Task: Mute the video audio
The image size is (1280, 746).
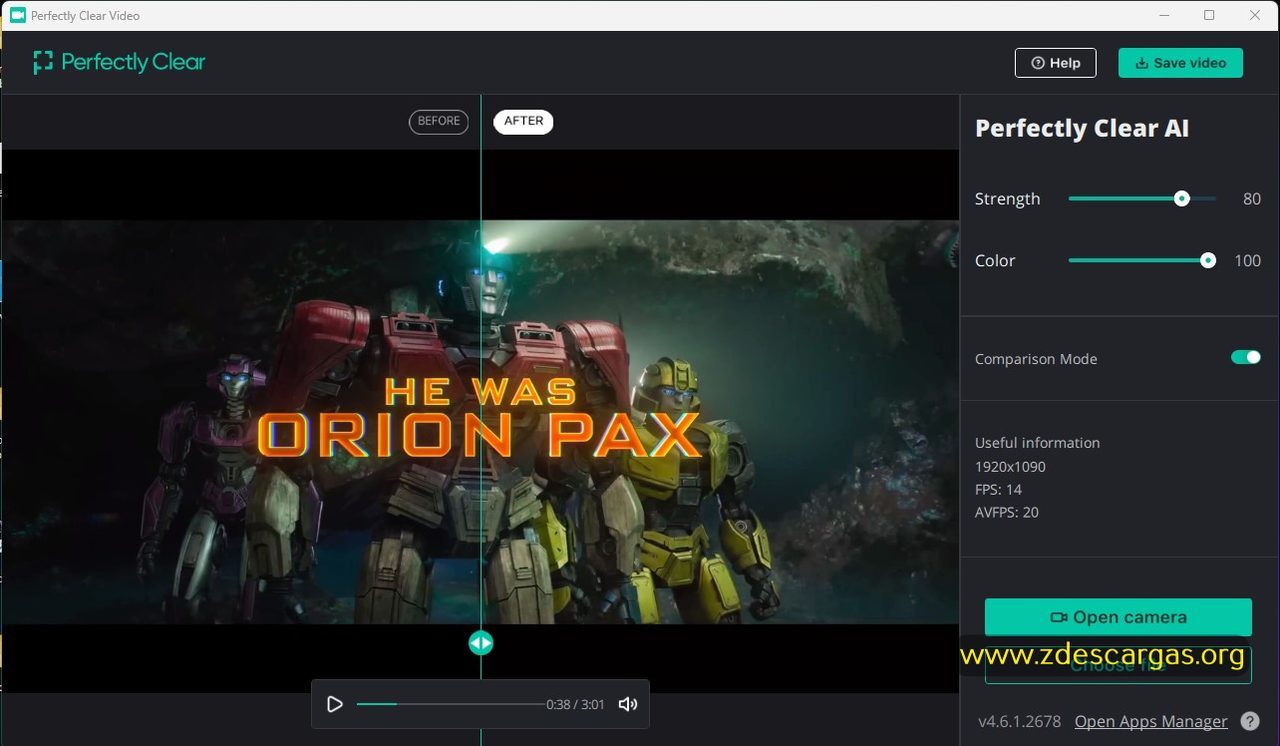Action: click(x=628, y=704)
